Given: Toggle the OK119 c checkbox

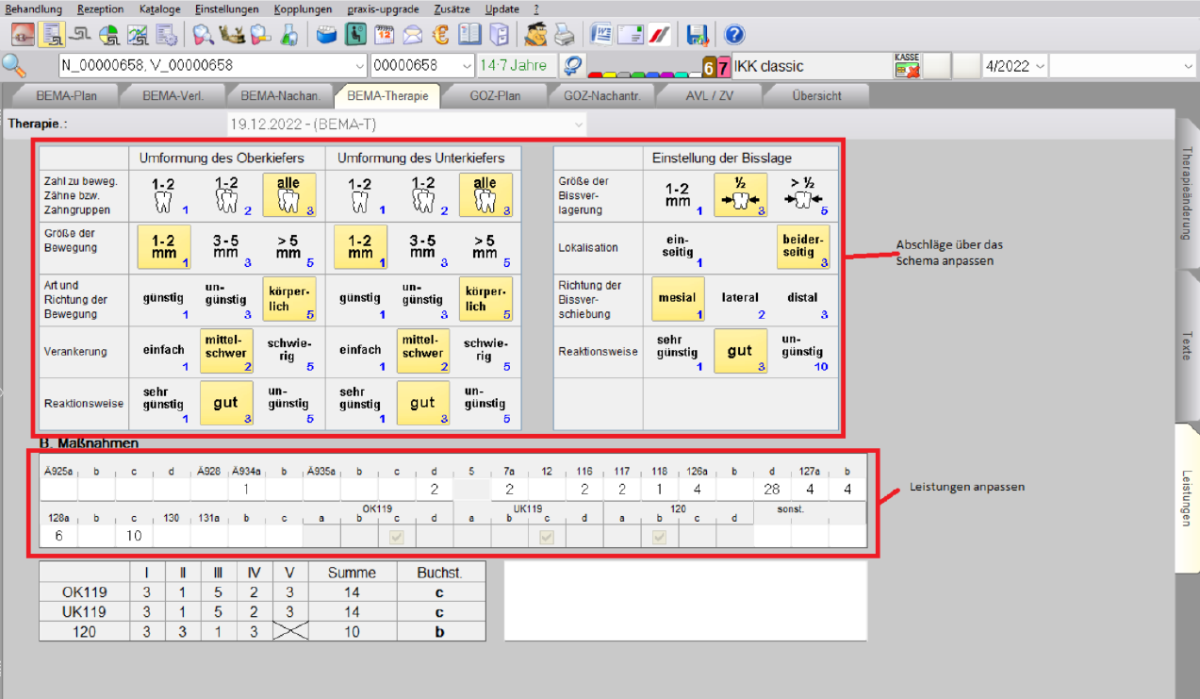Looking at the screenshot, I should point(397,537).
